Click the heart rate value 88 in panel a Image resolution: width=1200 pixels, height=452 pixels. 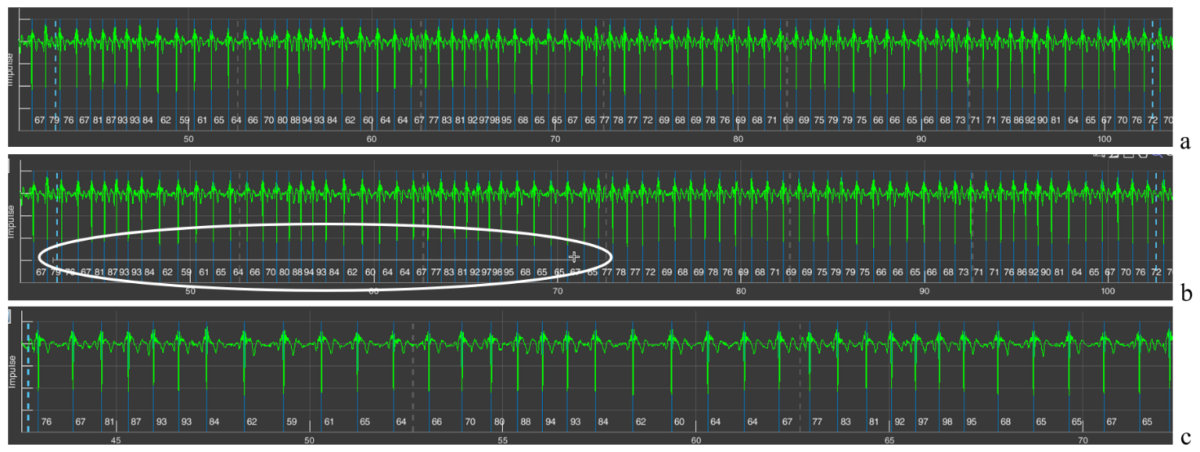coord(295,120)
